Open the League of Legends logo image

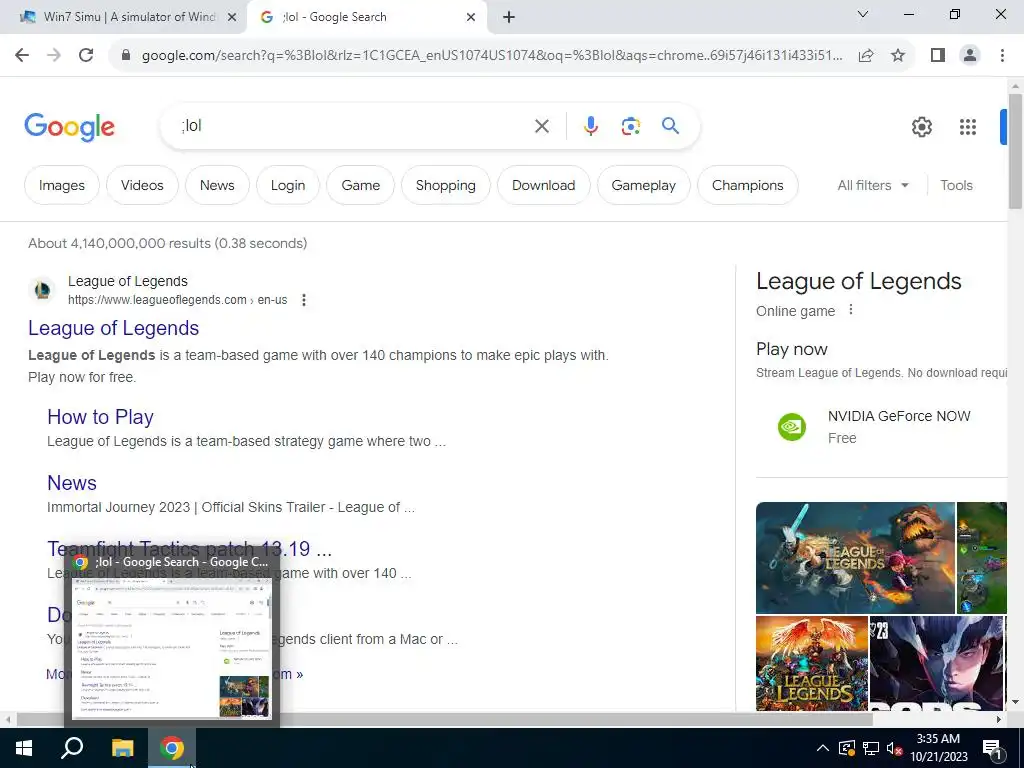click(x=855, y=558)
